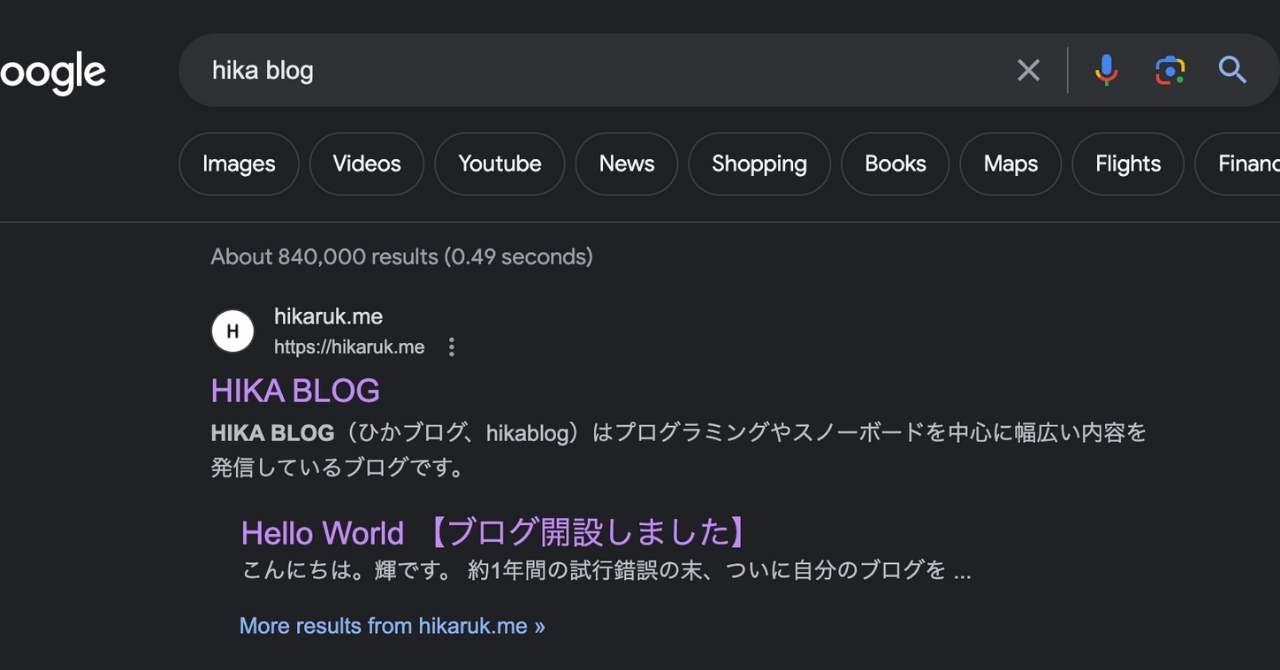Click the round H favicon of hikaruk.me
1280x670 pixels.
click(x=233, y=331)
